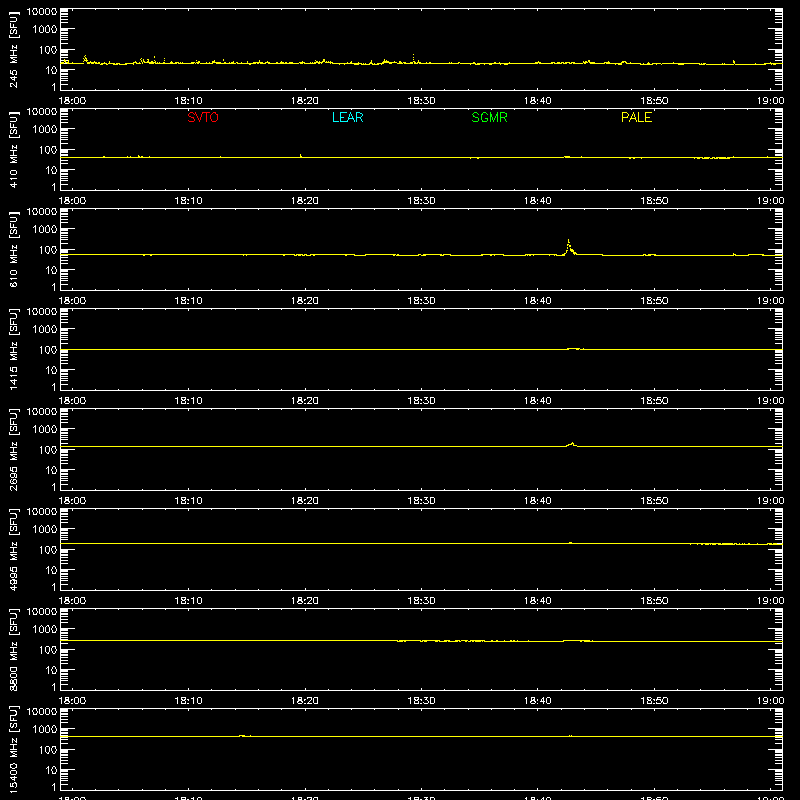800x800 pixels.
Task: Click the 245 MHz [SFU] axis title
Action: 14,49
